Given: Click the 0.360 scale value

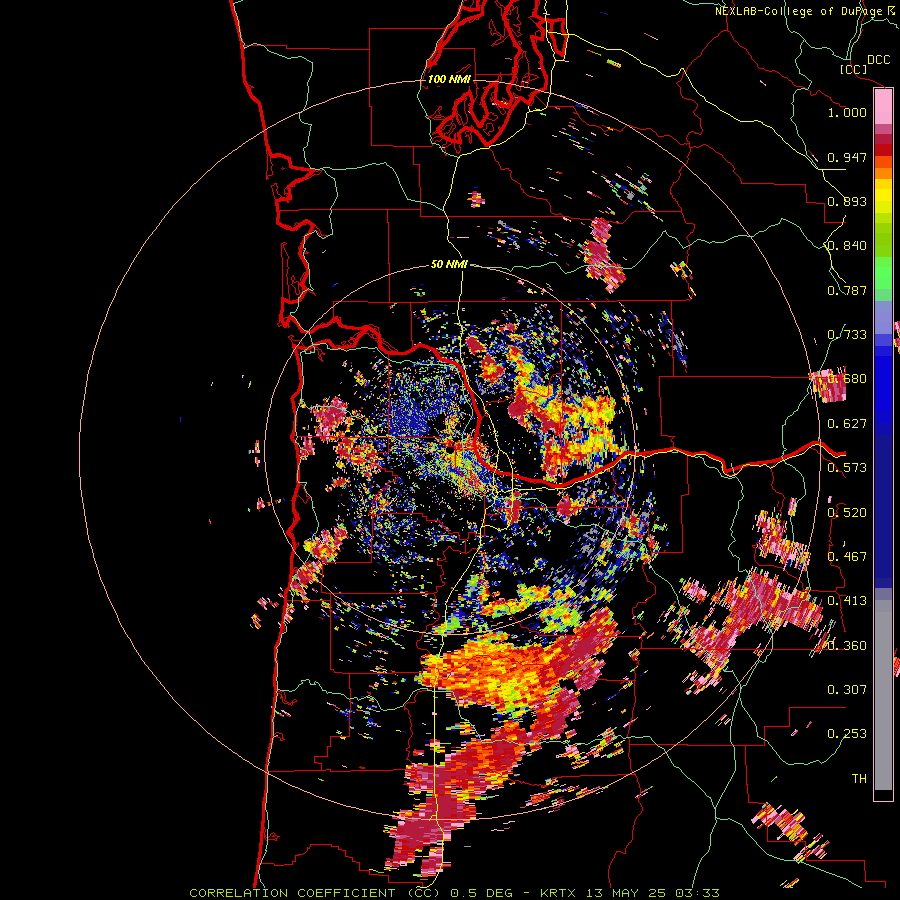Looking at the screenshot, I should [847, 645].
